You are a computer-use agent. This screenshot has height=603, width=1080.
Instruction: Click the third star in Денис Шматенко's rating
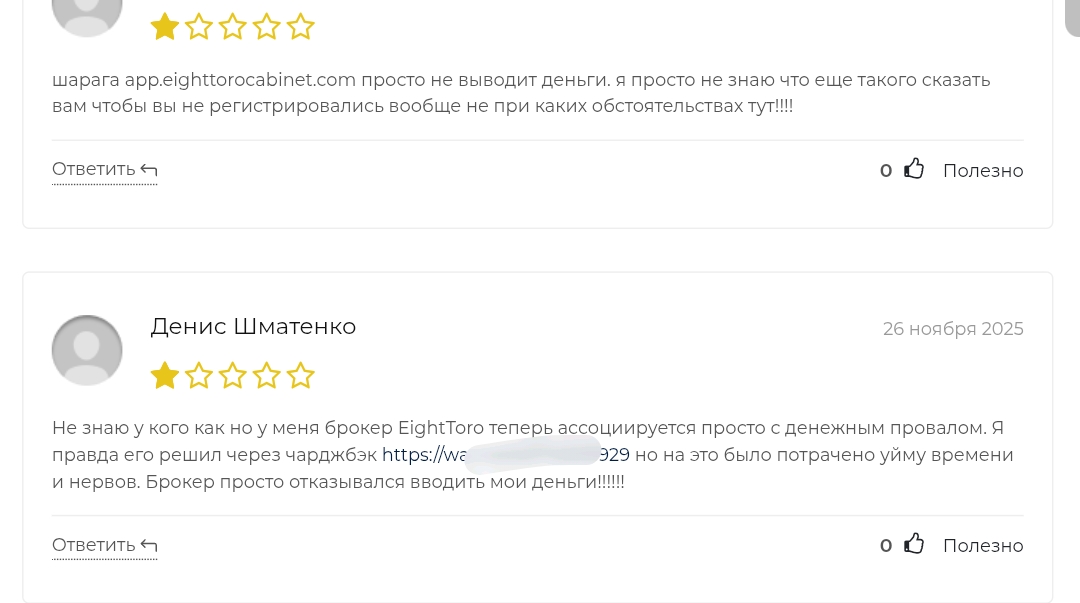click(233, 376)
